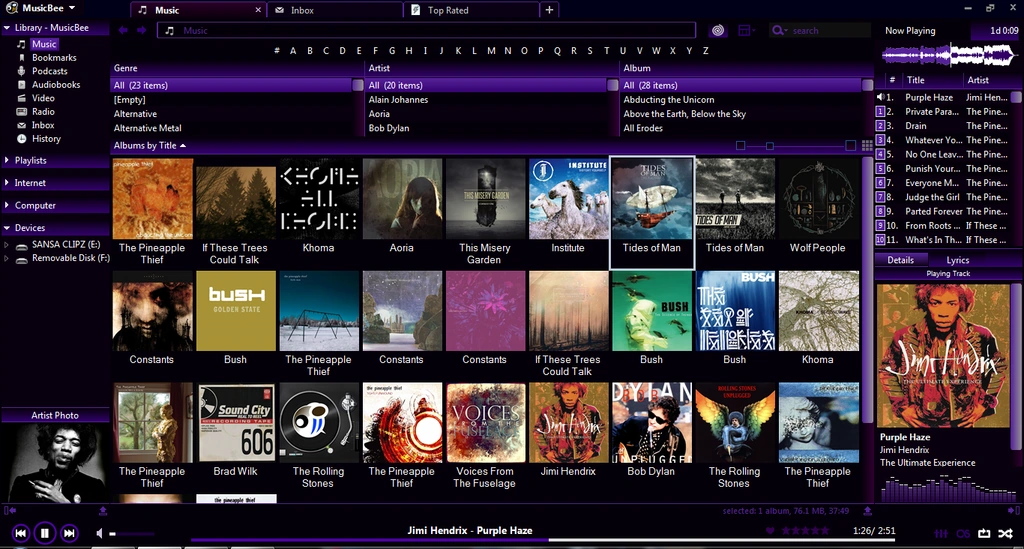Jump to letter P in the alphabet bar
The width and height of the screenshot is (1024, 549).
coord(541,51)
